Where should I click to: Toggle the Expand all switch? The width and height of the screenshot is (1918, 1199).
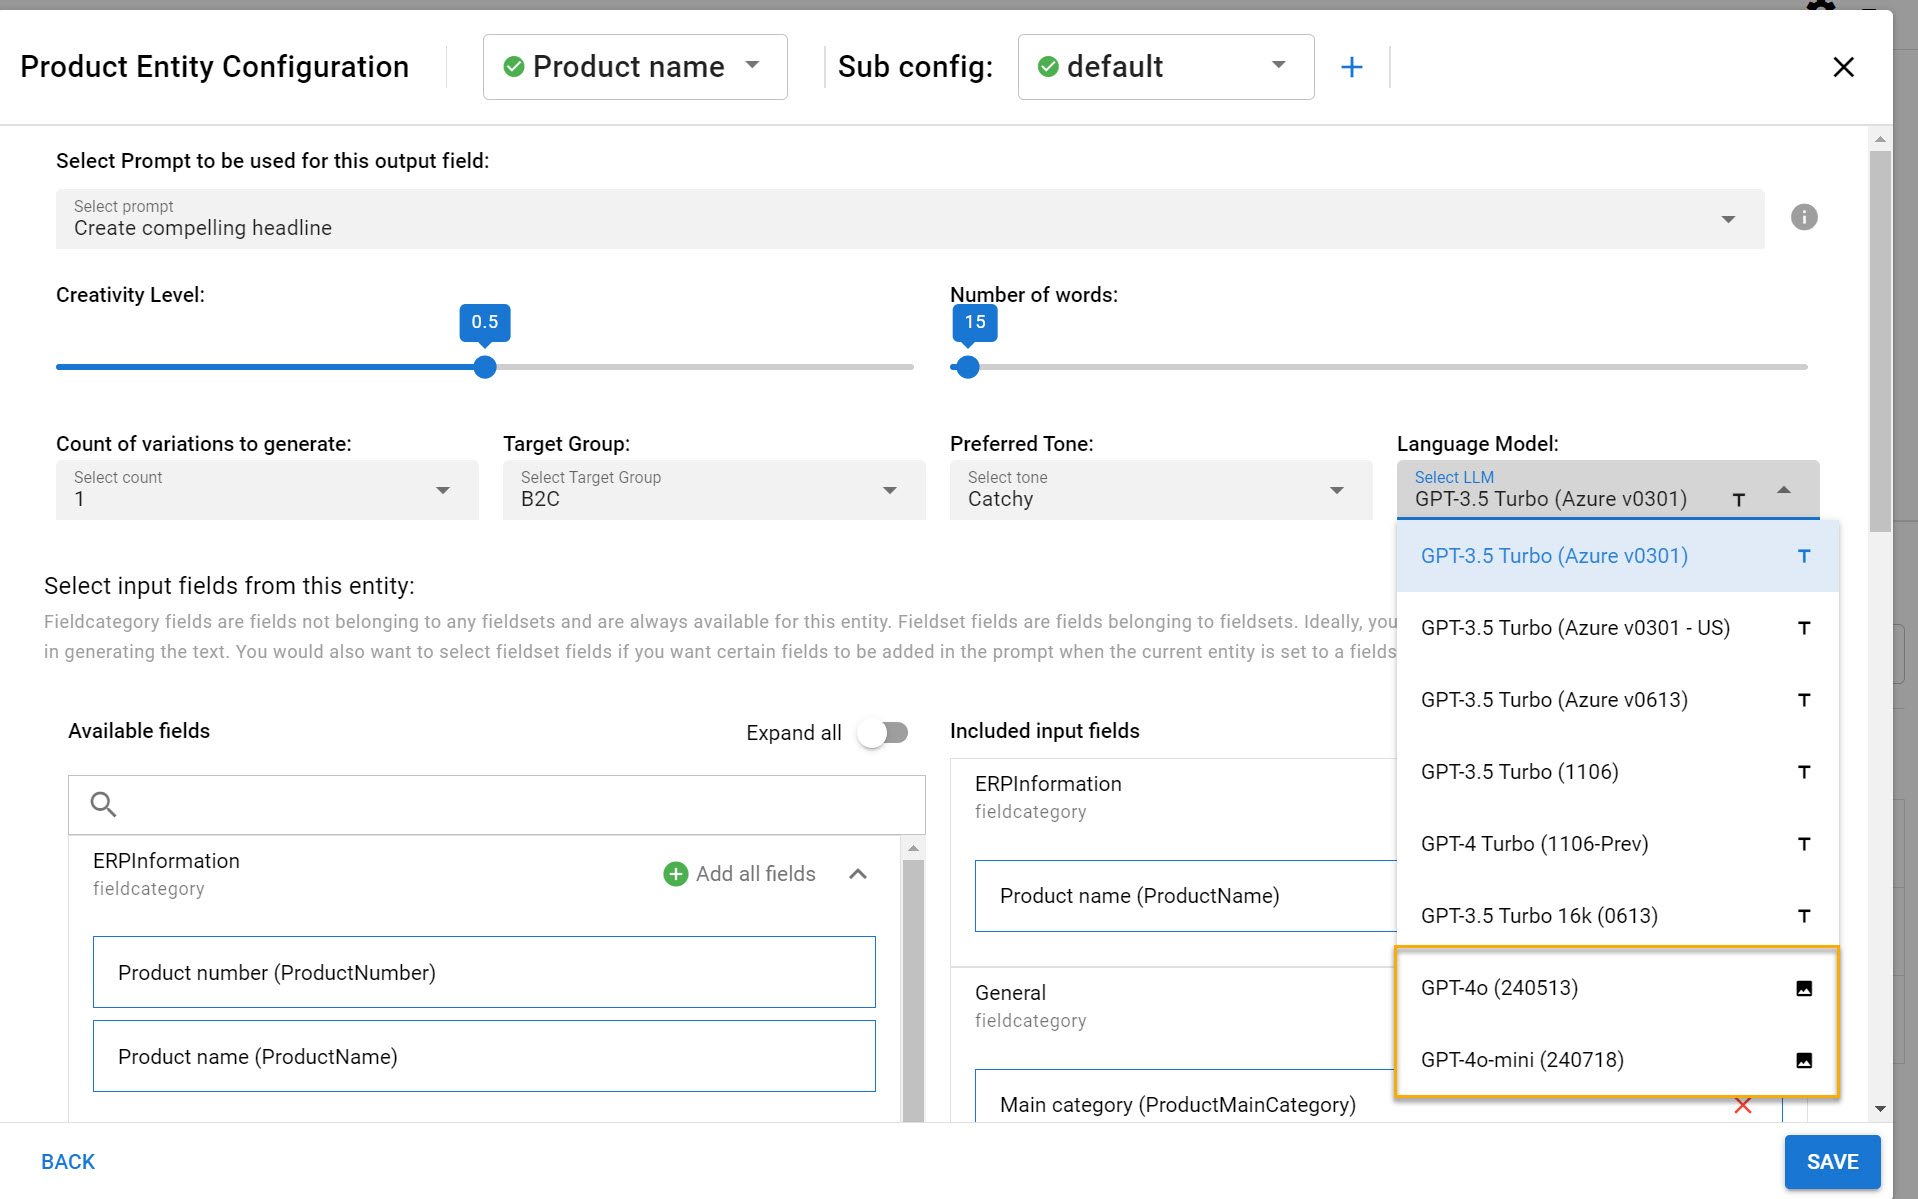click(883, 733)
